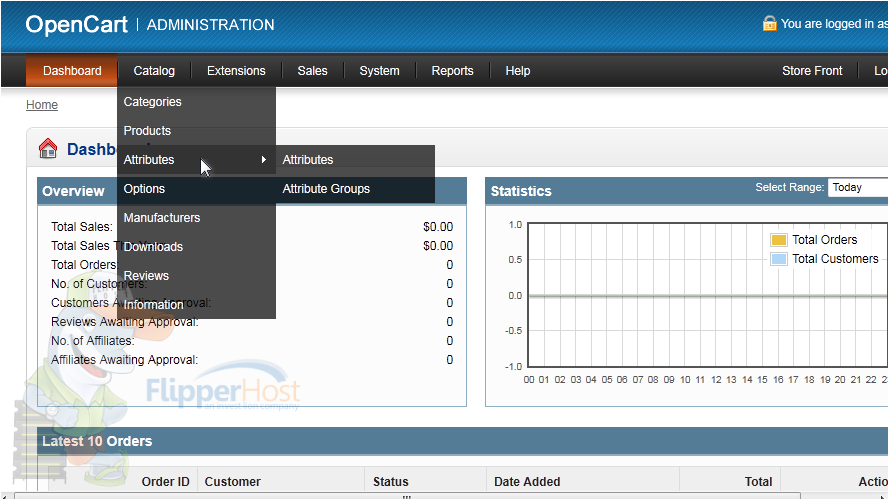Expand the Attributes submenu arrow
The image size is (889, 500).
click(x=264, y=160)
